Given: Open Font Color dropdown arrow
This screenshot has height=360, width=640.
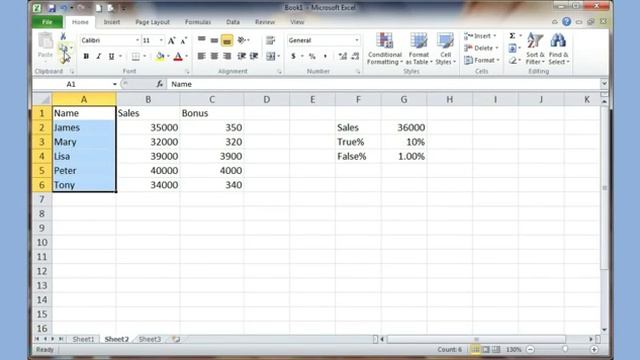Looking at the screenshot, I should 187,56.
